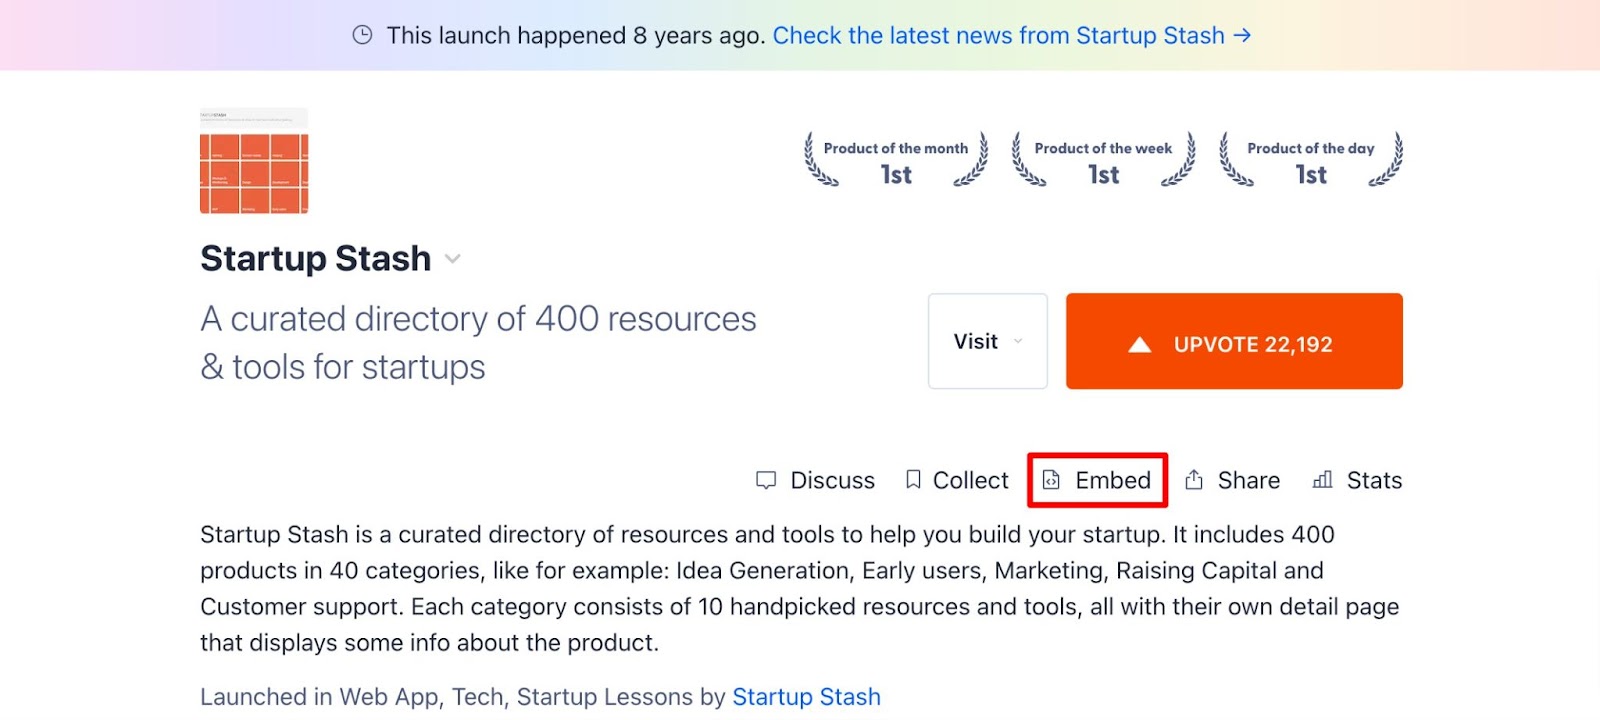This screenshot has height=720, width=1600.
Task: Click the arrow after Startup Stash news link
Action: 1242,36
